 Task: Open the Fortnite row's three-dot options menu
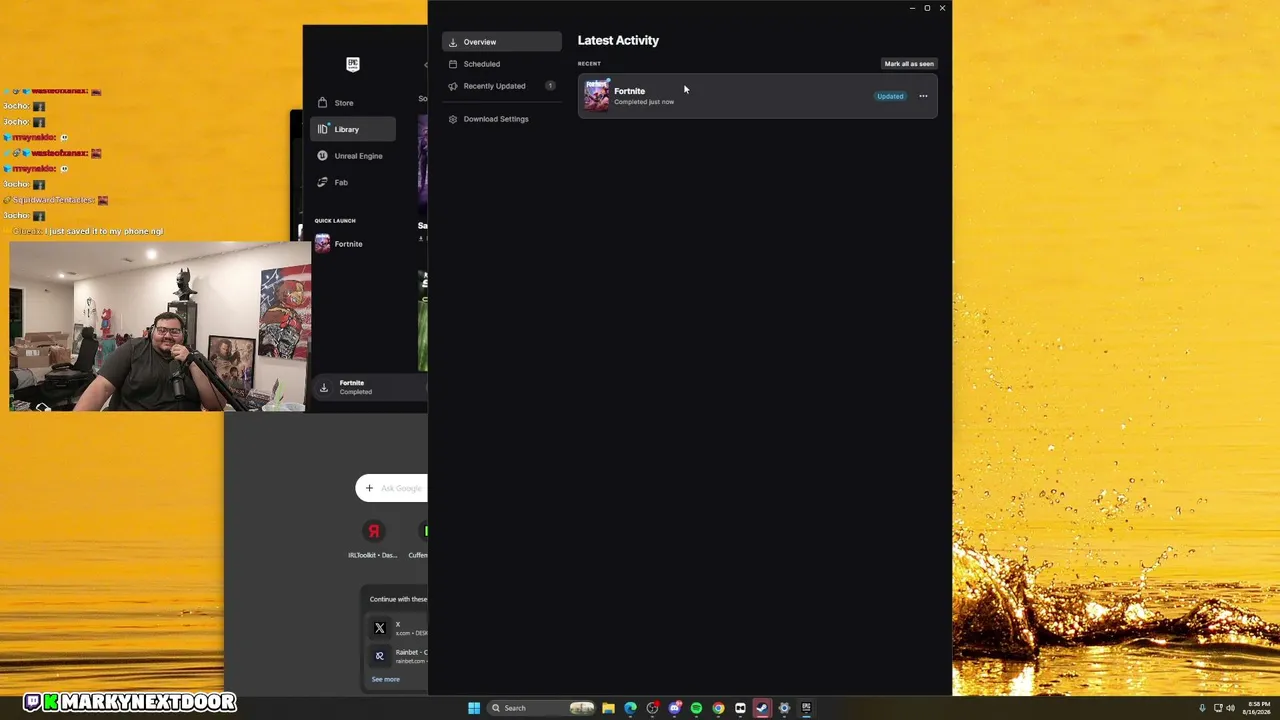(923, 96)
